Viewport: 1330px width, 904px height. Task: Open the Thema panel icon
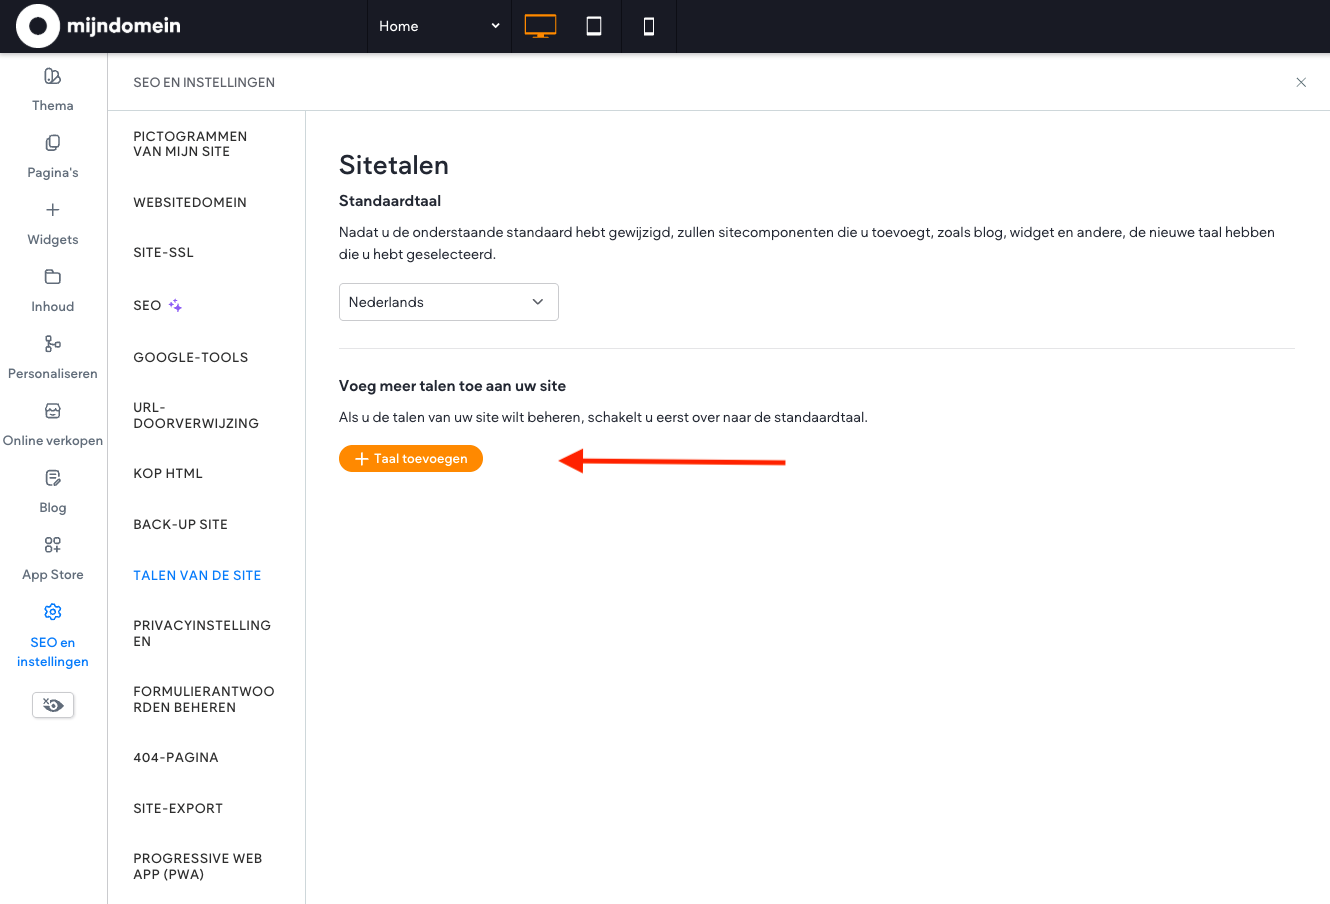tap(53, 76)
